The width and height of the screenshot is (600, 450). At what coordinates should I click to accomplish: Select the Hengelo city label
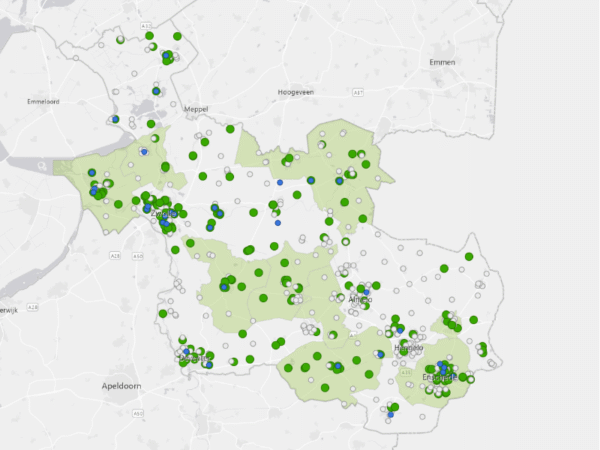pos(410,347)
